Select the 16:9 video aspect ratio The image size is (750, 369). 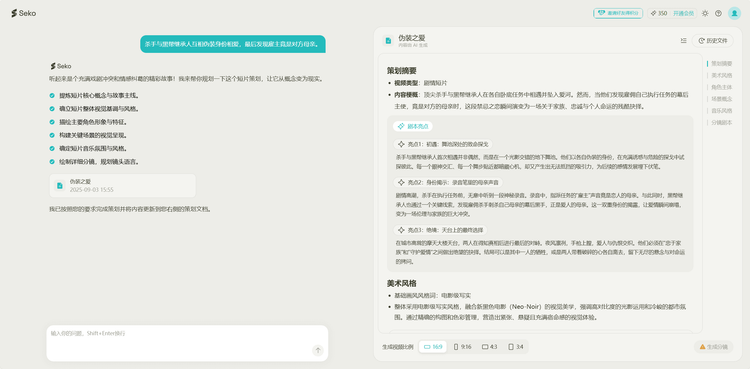click(x=433, y=347)
